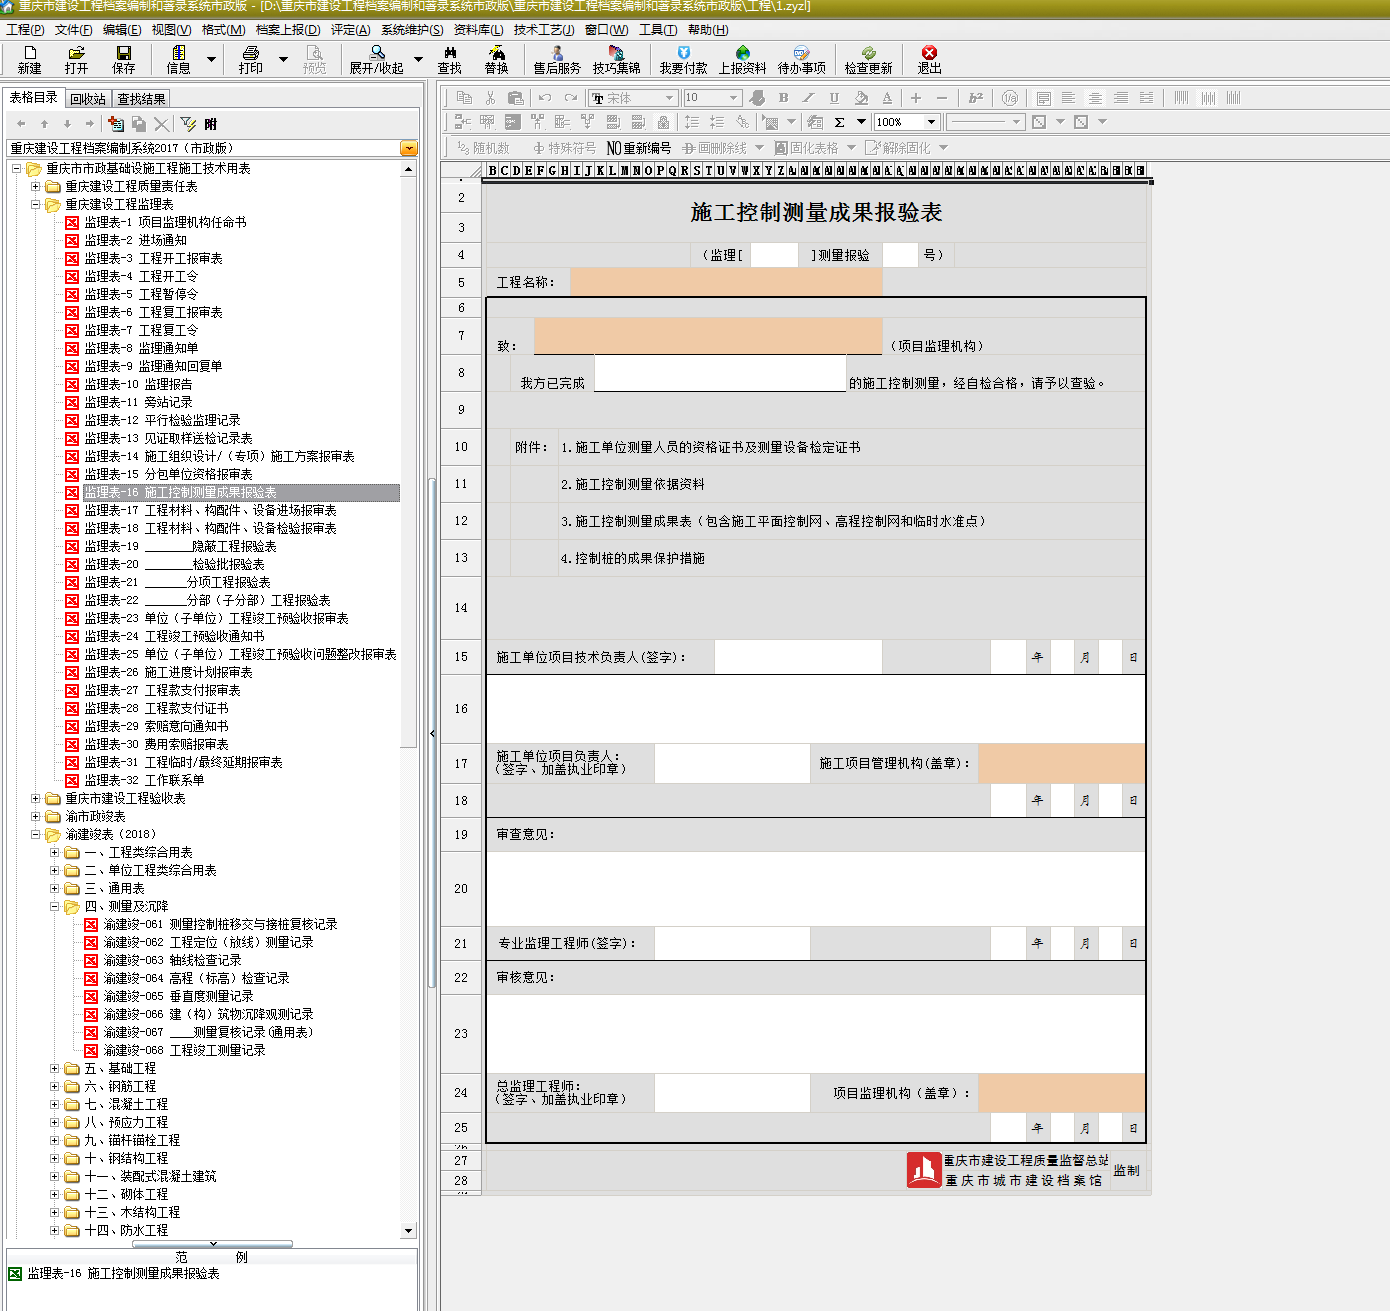Click the 固化表格 button

(x=807, y=148)
